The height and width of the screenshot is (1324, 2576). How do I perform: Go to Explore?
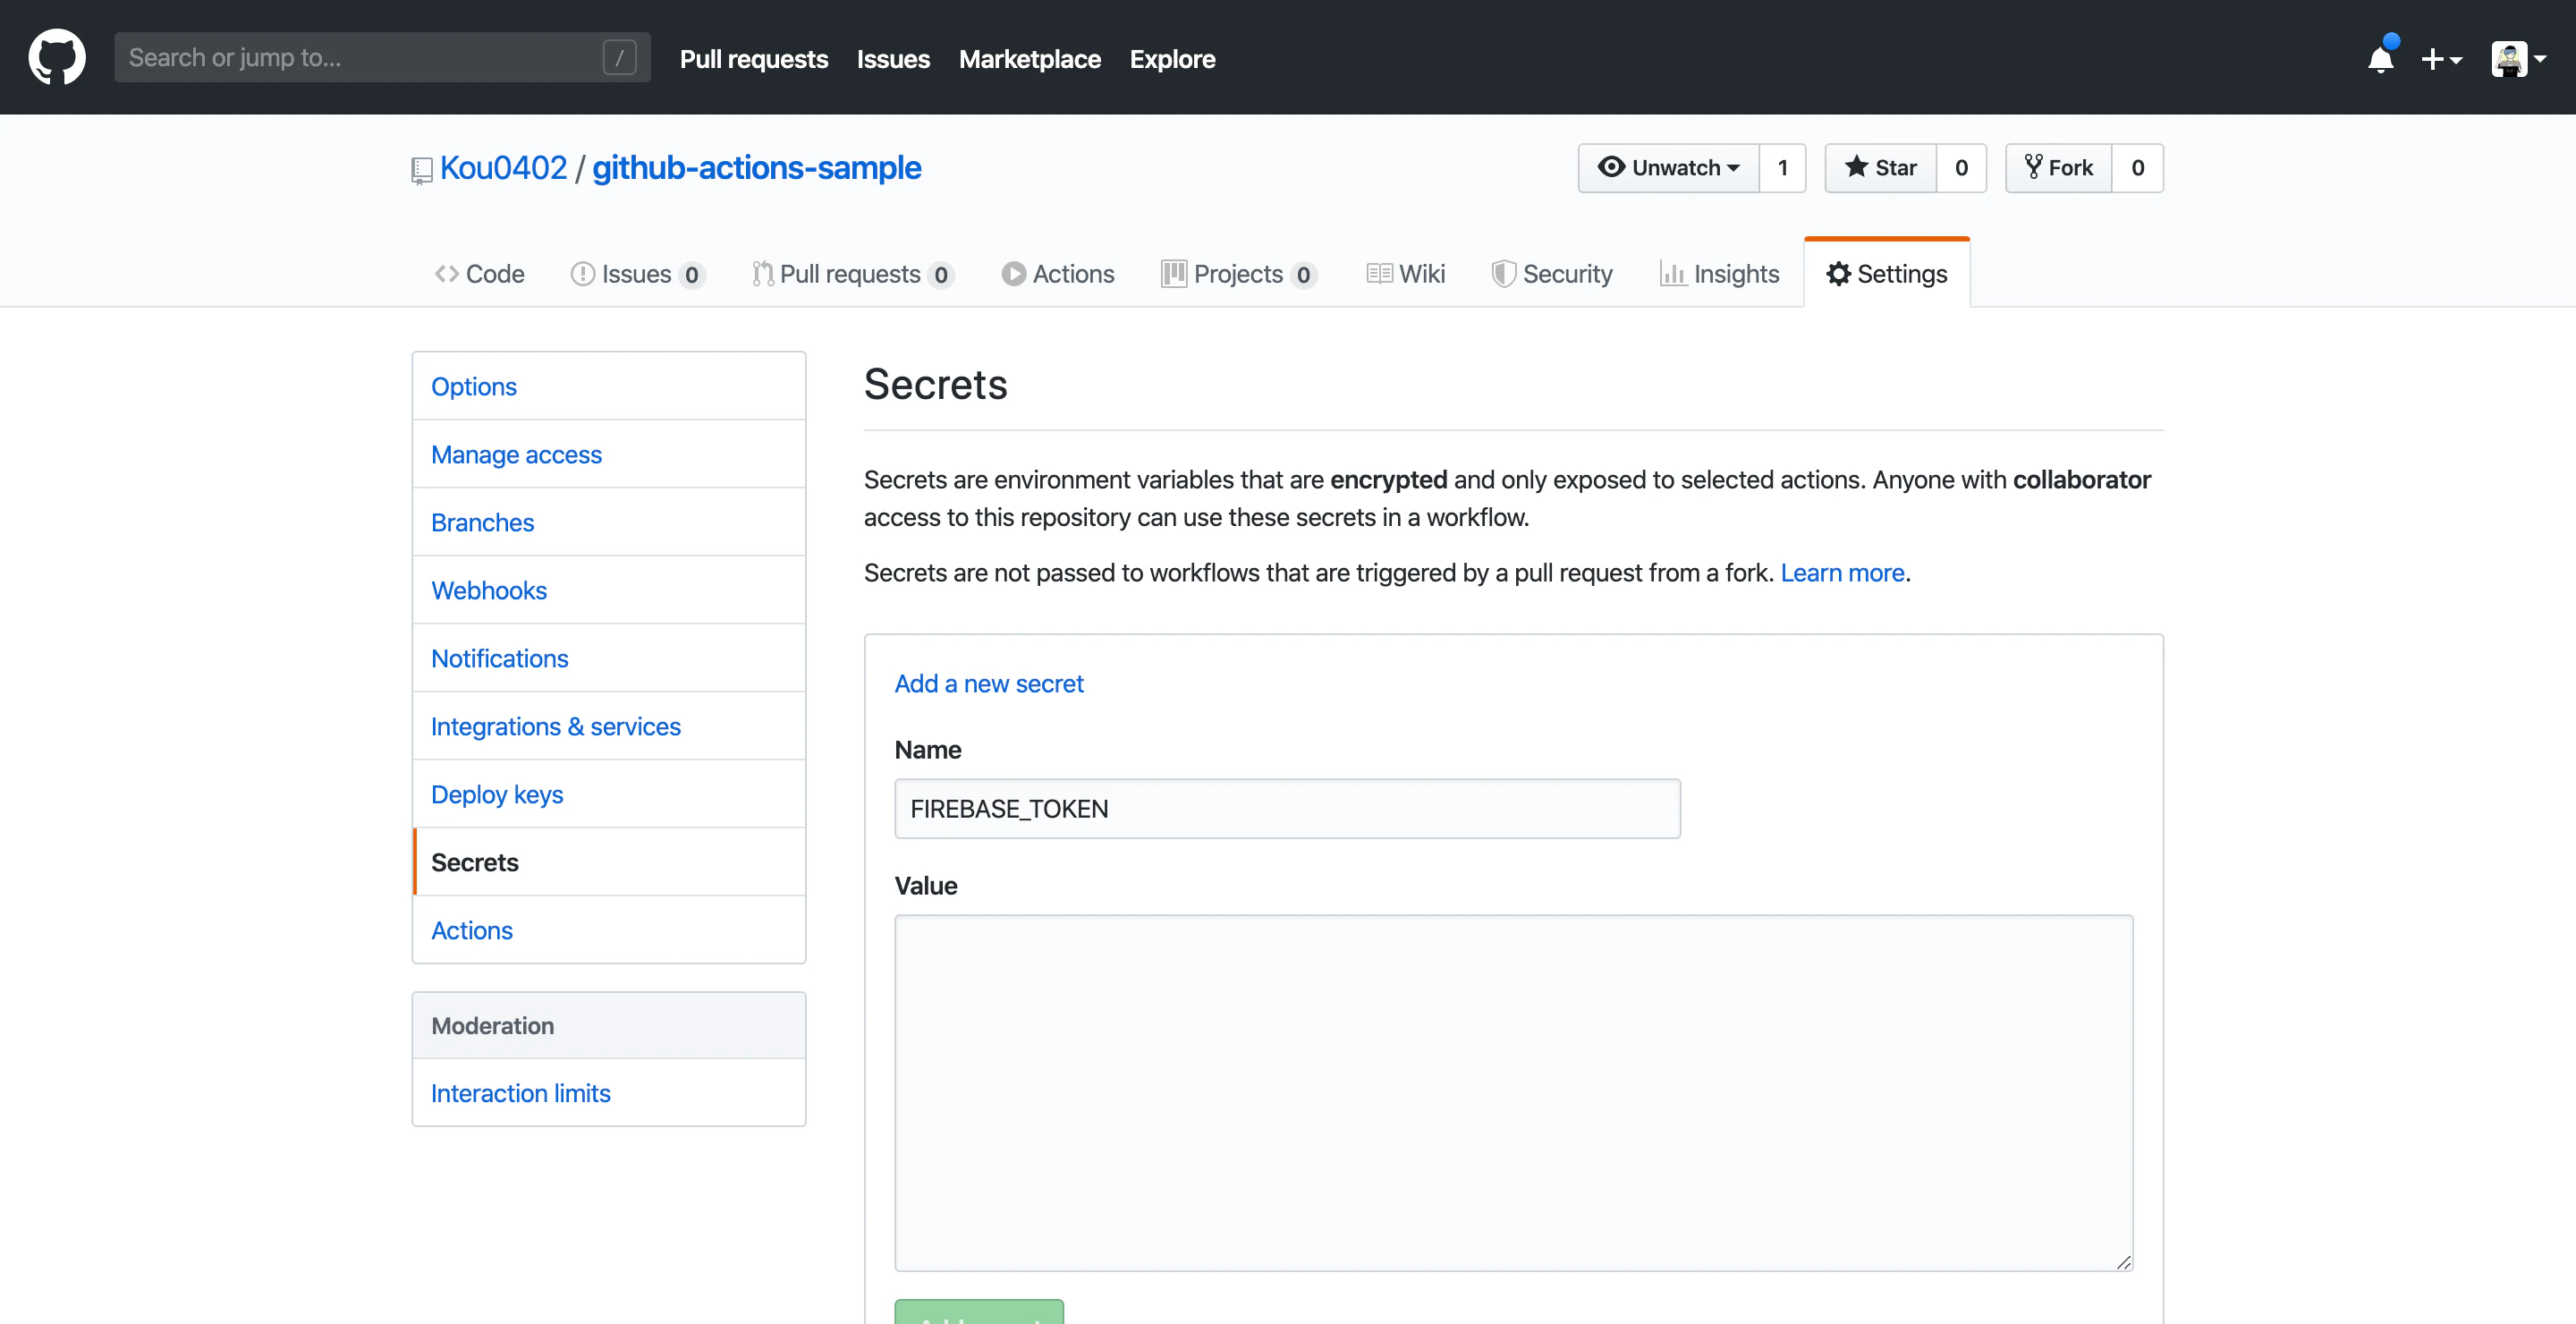[1172, 59]
